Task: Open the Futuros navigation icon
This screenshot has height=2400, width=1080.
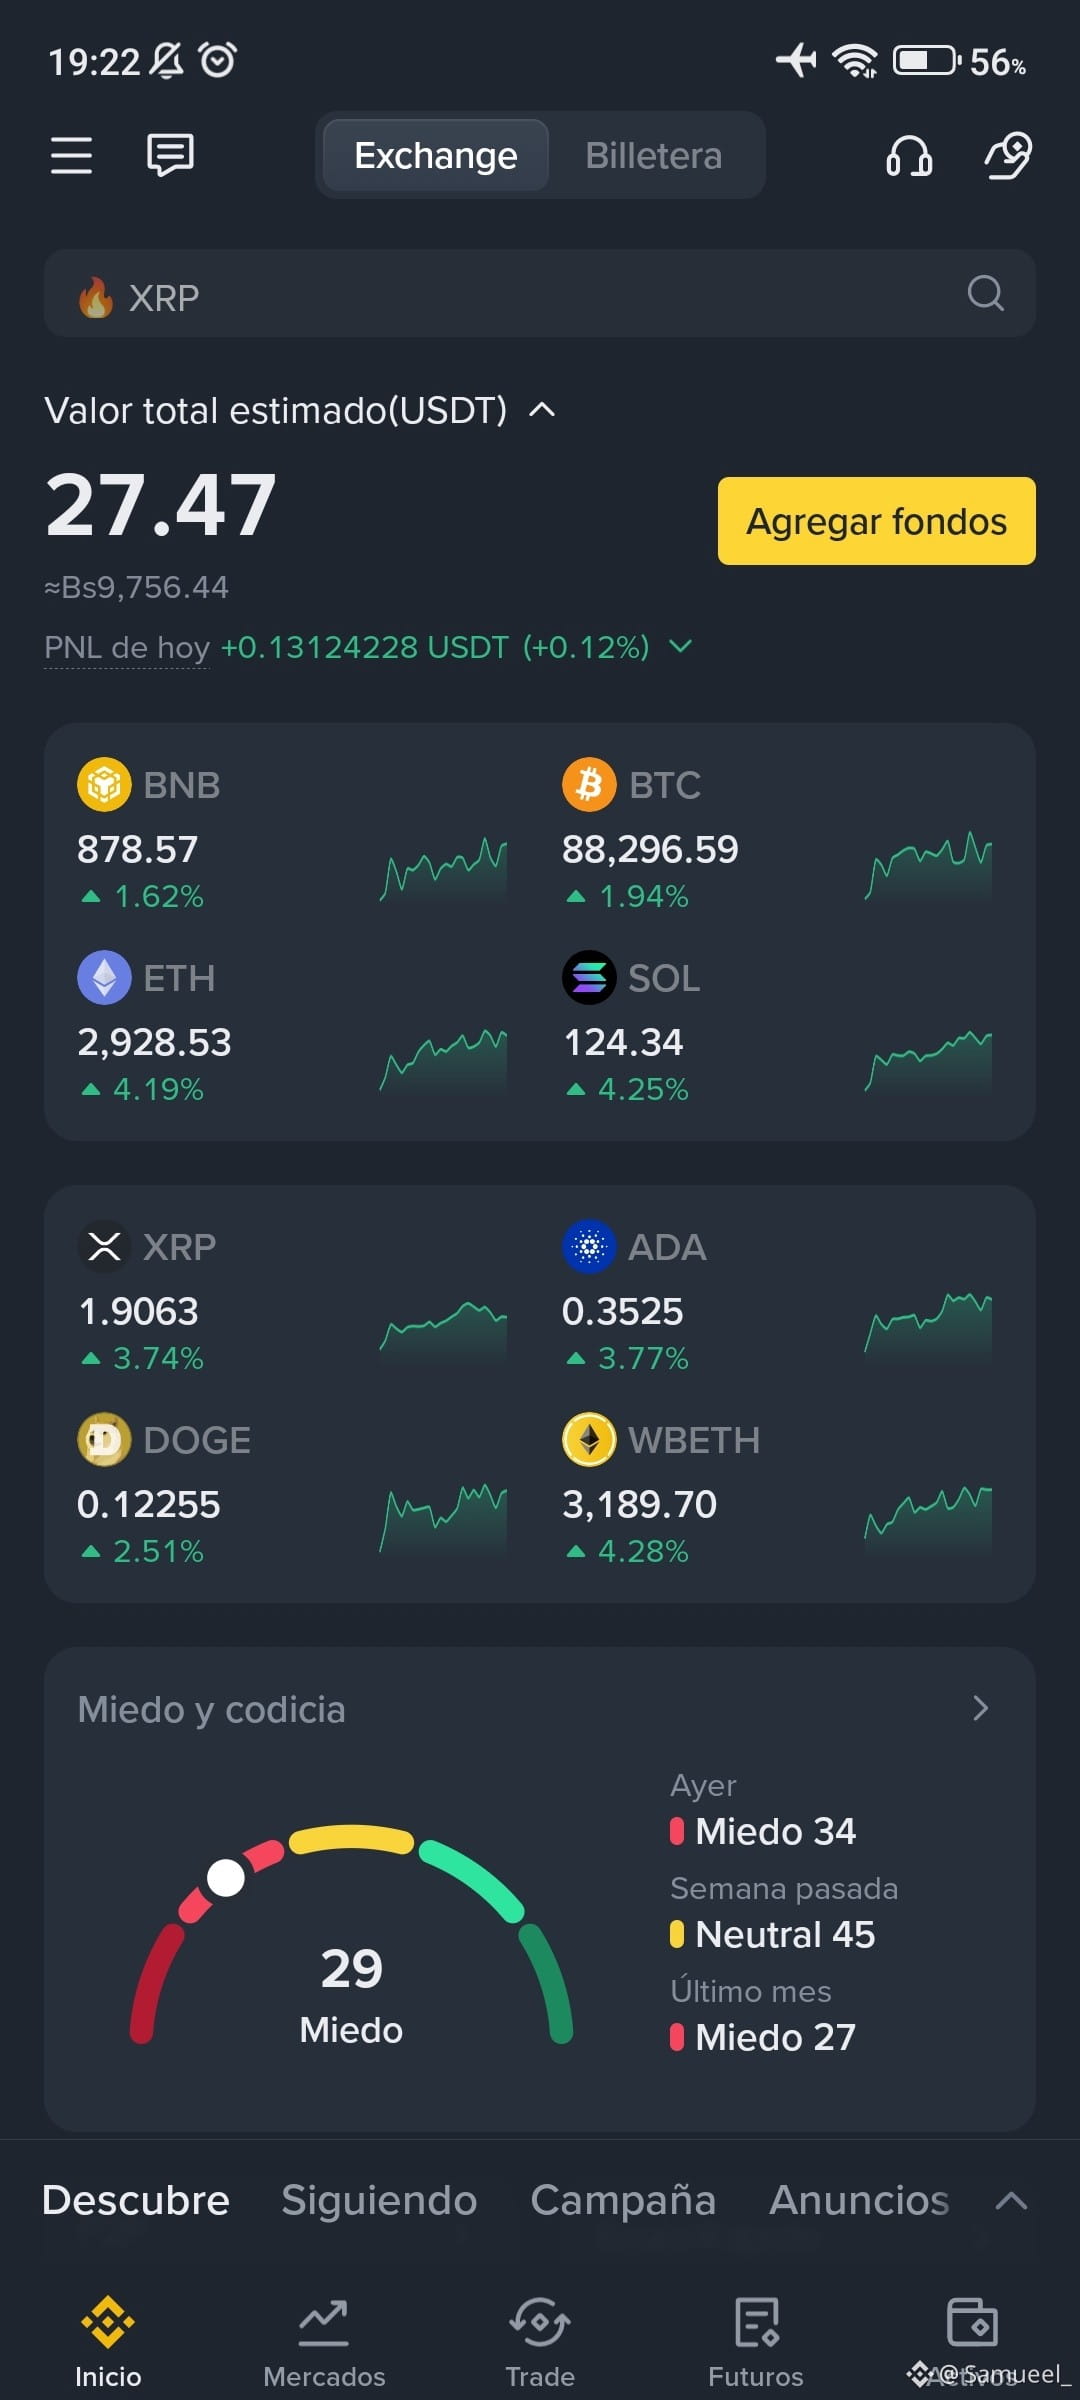Action: pos(756,2322)
